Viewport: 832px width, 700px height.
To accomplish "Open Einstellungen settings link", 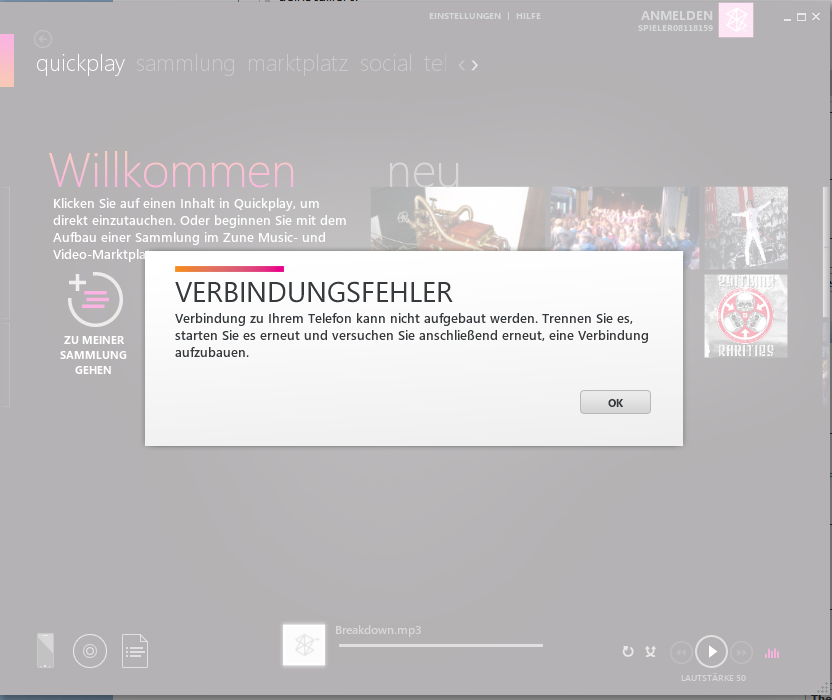I will click(465, 16).
